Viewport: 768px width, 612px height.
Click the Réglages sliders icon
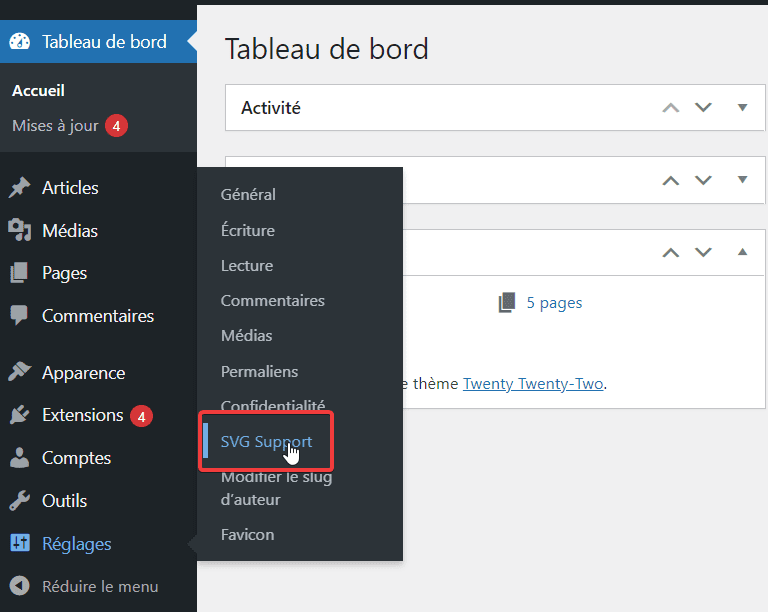20,543
